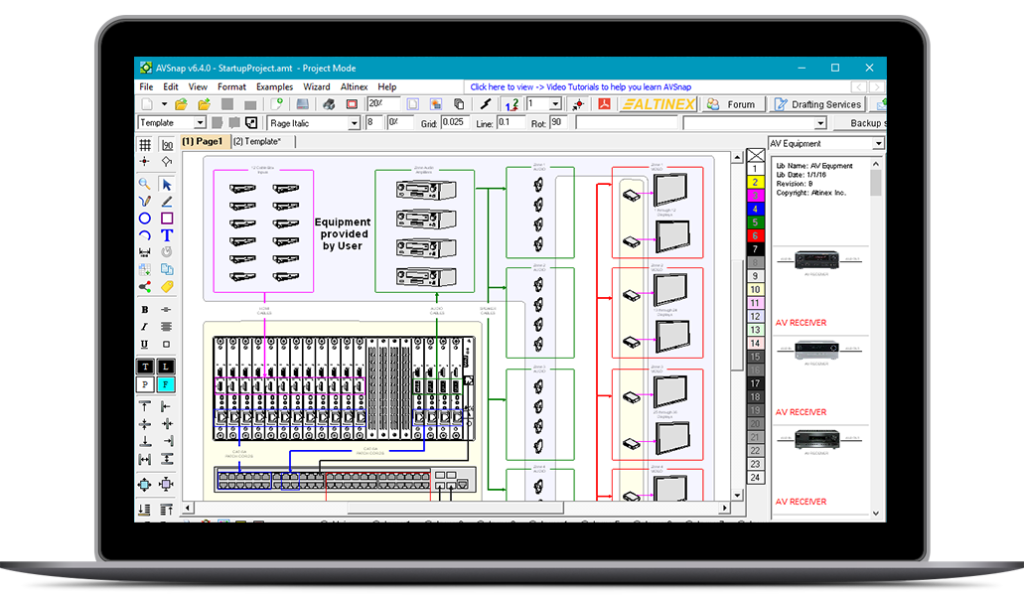Select the yellow tag label tool
The image size is (1024, 595).
(x=167, y=286)
